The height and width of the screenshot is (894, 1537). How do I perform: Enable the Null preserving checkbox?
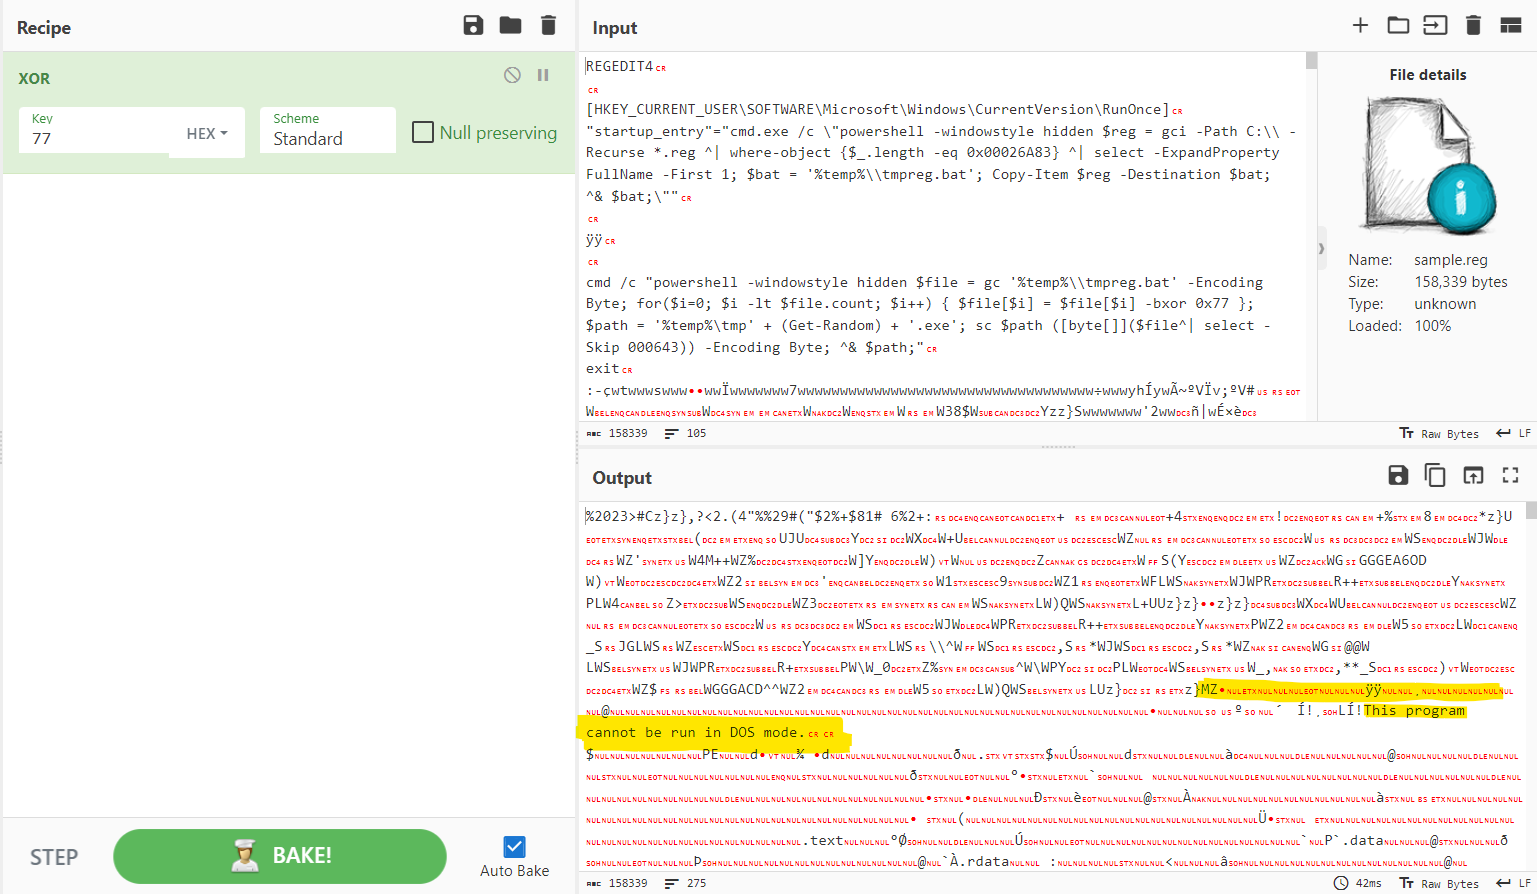423,132
